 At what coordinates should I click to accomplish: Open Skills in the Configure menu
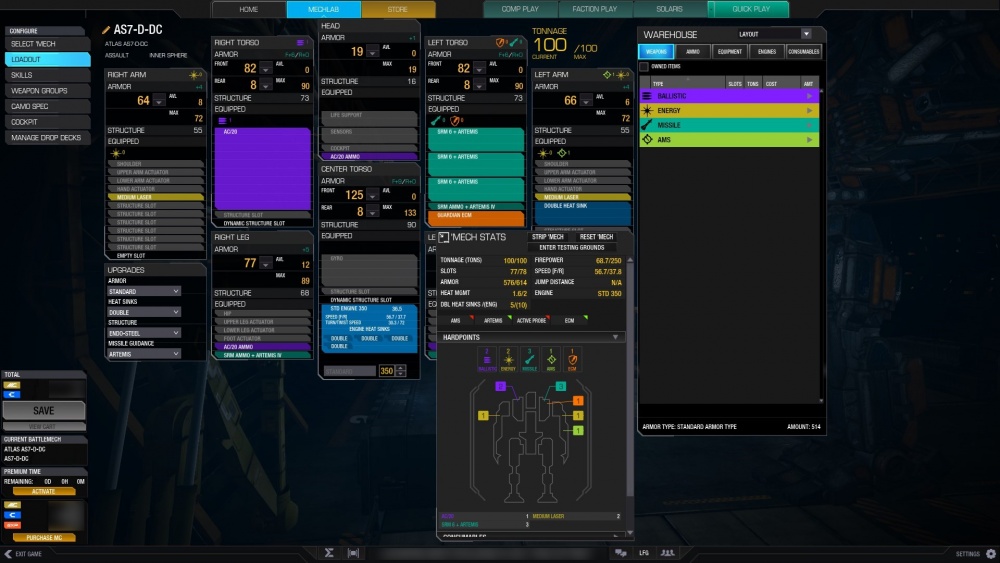coord(47,75)
